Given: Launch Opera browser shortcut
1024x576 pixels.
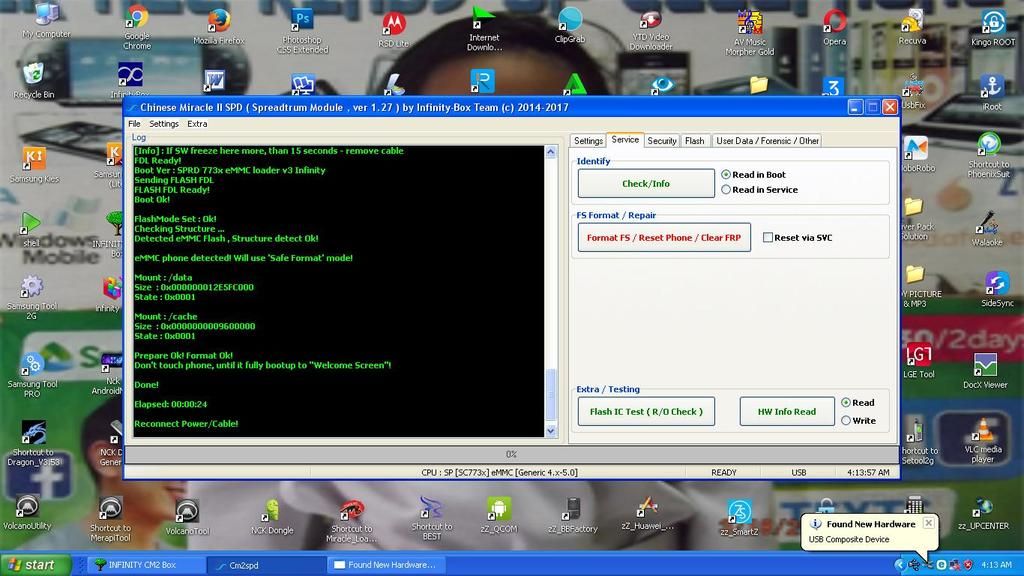Looking at the screenshot, I should tap(834, 27).
